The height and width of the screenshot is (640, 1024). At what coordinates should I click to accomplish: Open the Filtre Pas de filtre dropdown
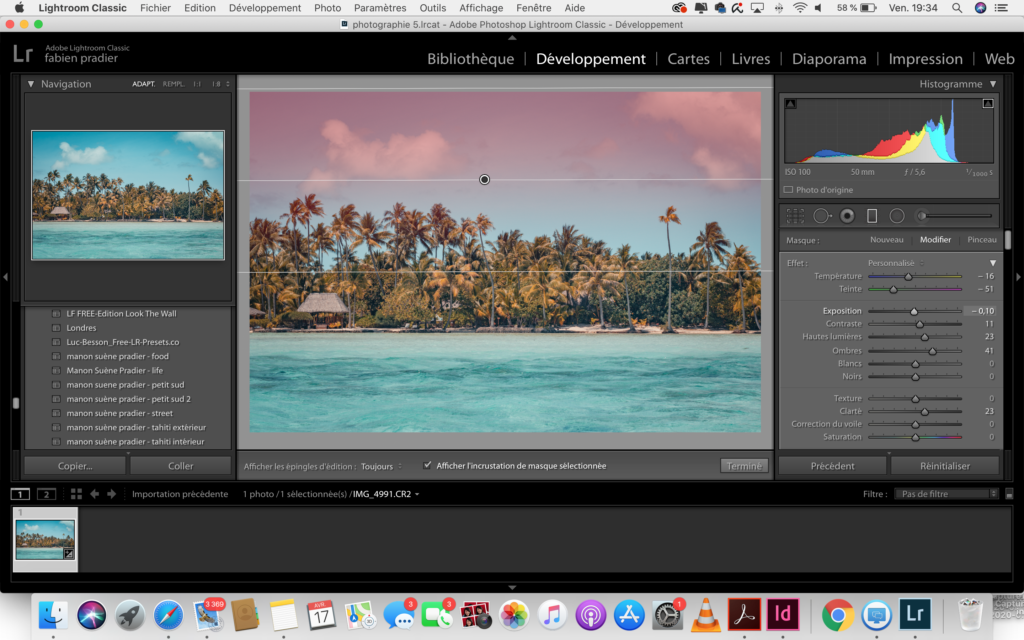click(x=946, y=494)
